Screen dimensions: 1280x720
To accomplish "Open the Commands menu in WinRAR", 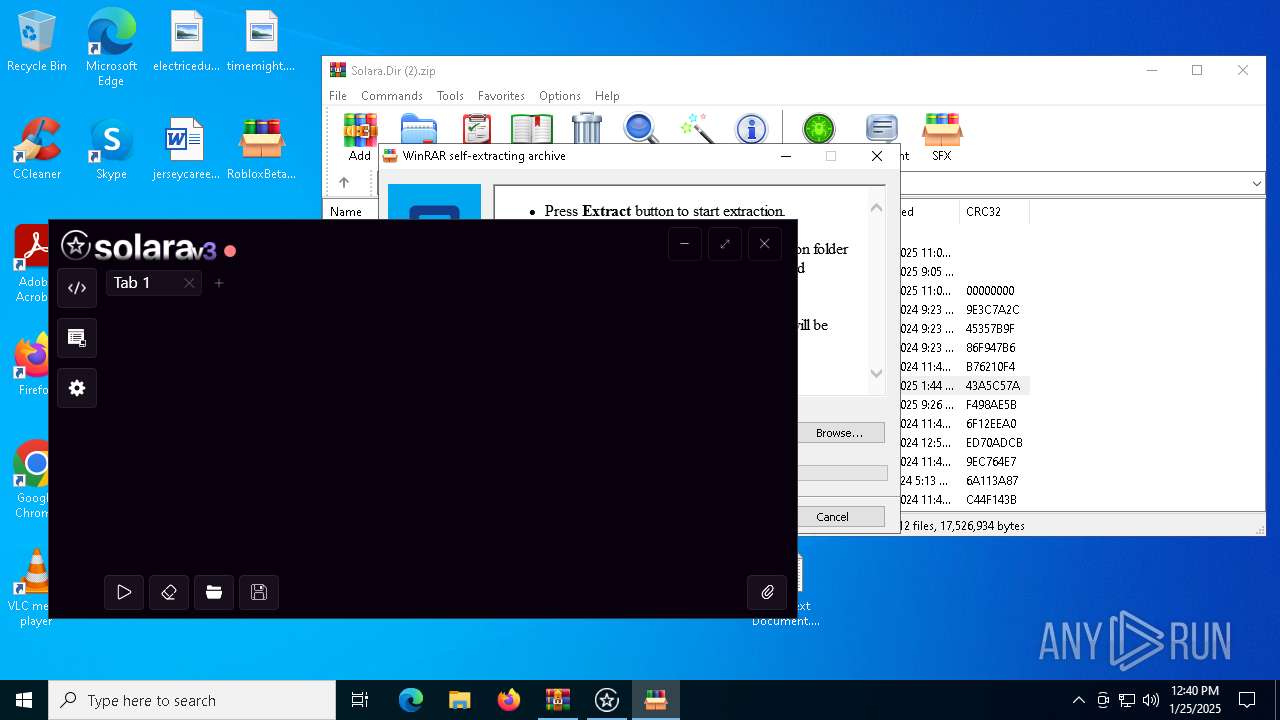I will tap(391, 96).
